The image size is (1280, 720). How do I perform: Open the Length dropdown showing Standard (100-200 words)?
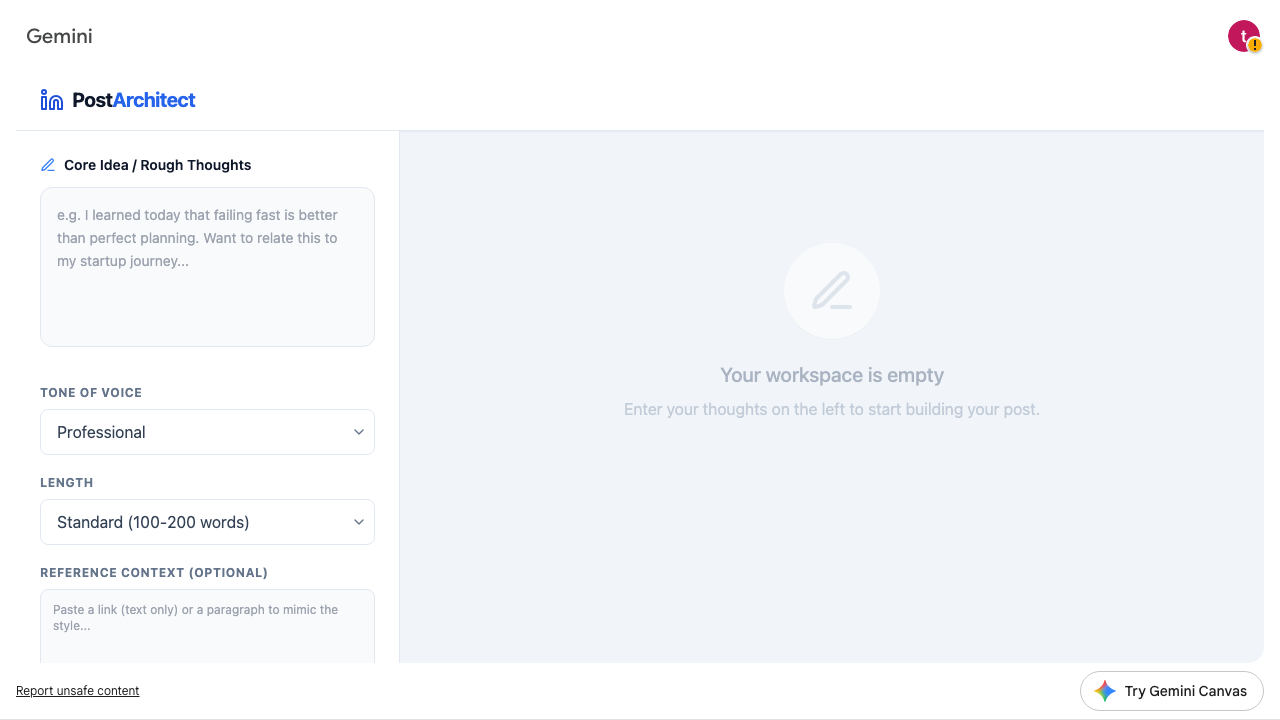click(x=207, y=522)
